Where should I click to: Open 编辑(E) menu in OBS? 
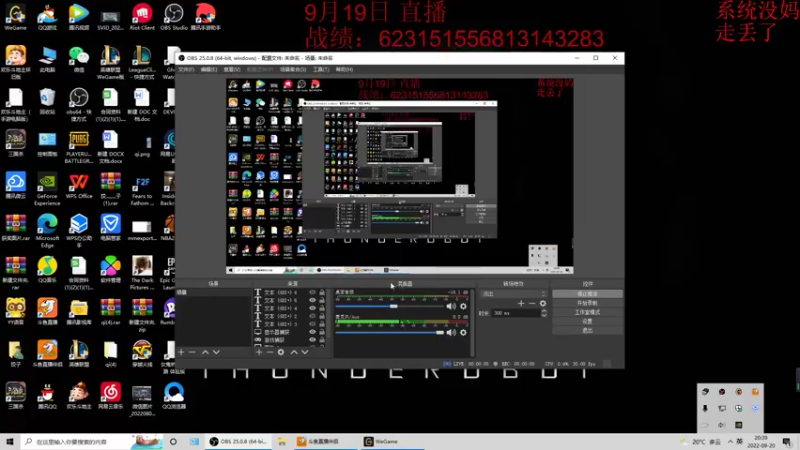coord(209,69)
